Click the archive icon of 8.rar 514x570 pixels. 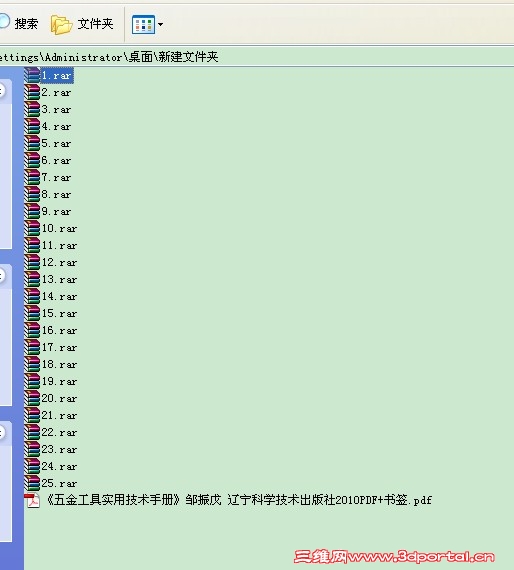coord(32,194)
